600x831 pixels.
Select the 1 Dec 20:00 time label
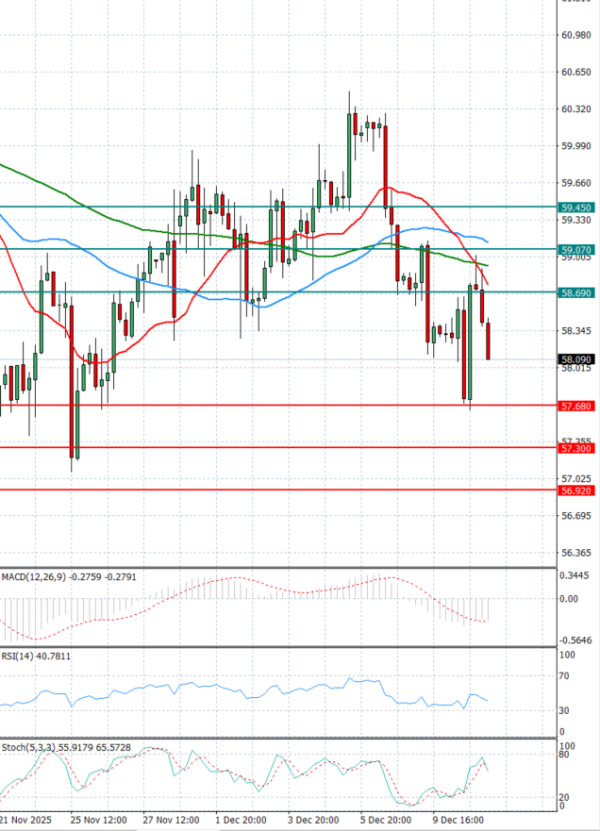click(x=241, y=817)
